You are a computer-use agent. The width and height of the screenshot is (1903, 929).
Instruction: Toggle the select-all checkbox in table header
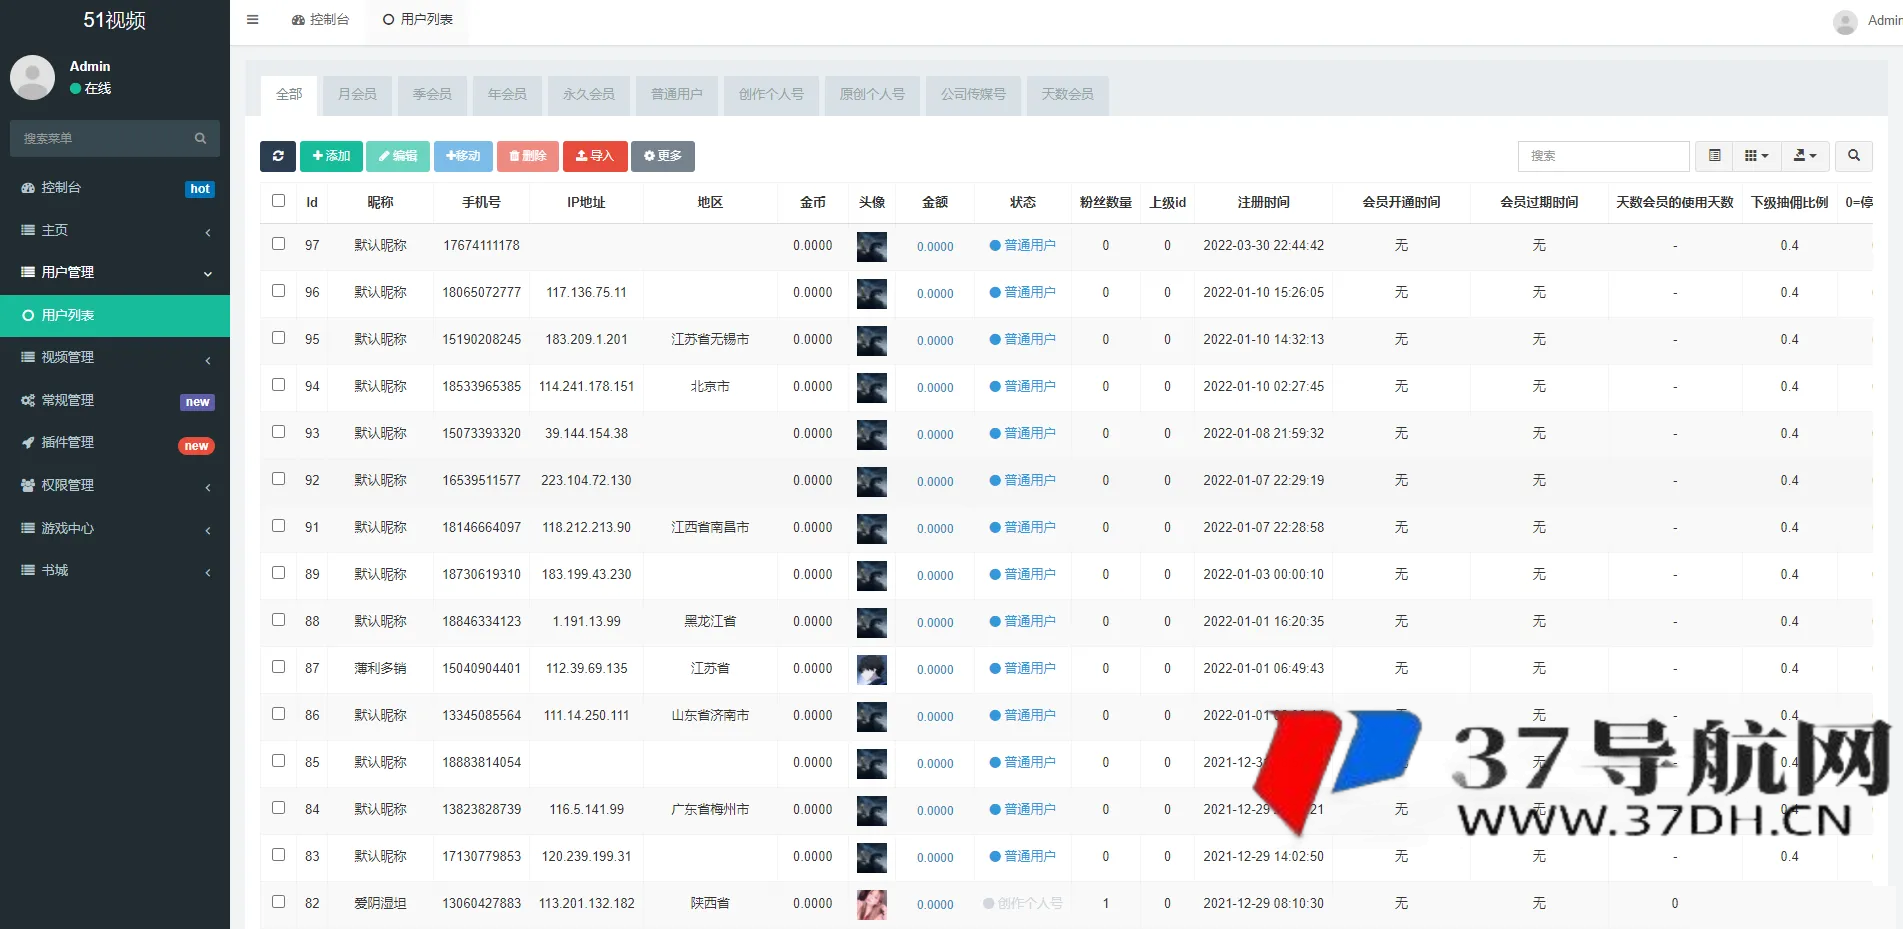[x=278, y=201]
